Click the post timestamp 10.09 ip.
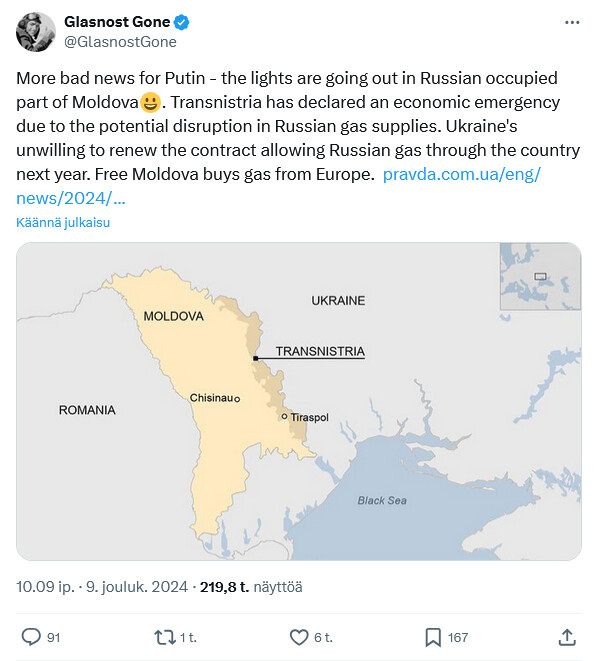 pyautogui.click(x=46, y=587)
